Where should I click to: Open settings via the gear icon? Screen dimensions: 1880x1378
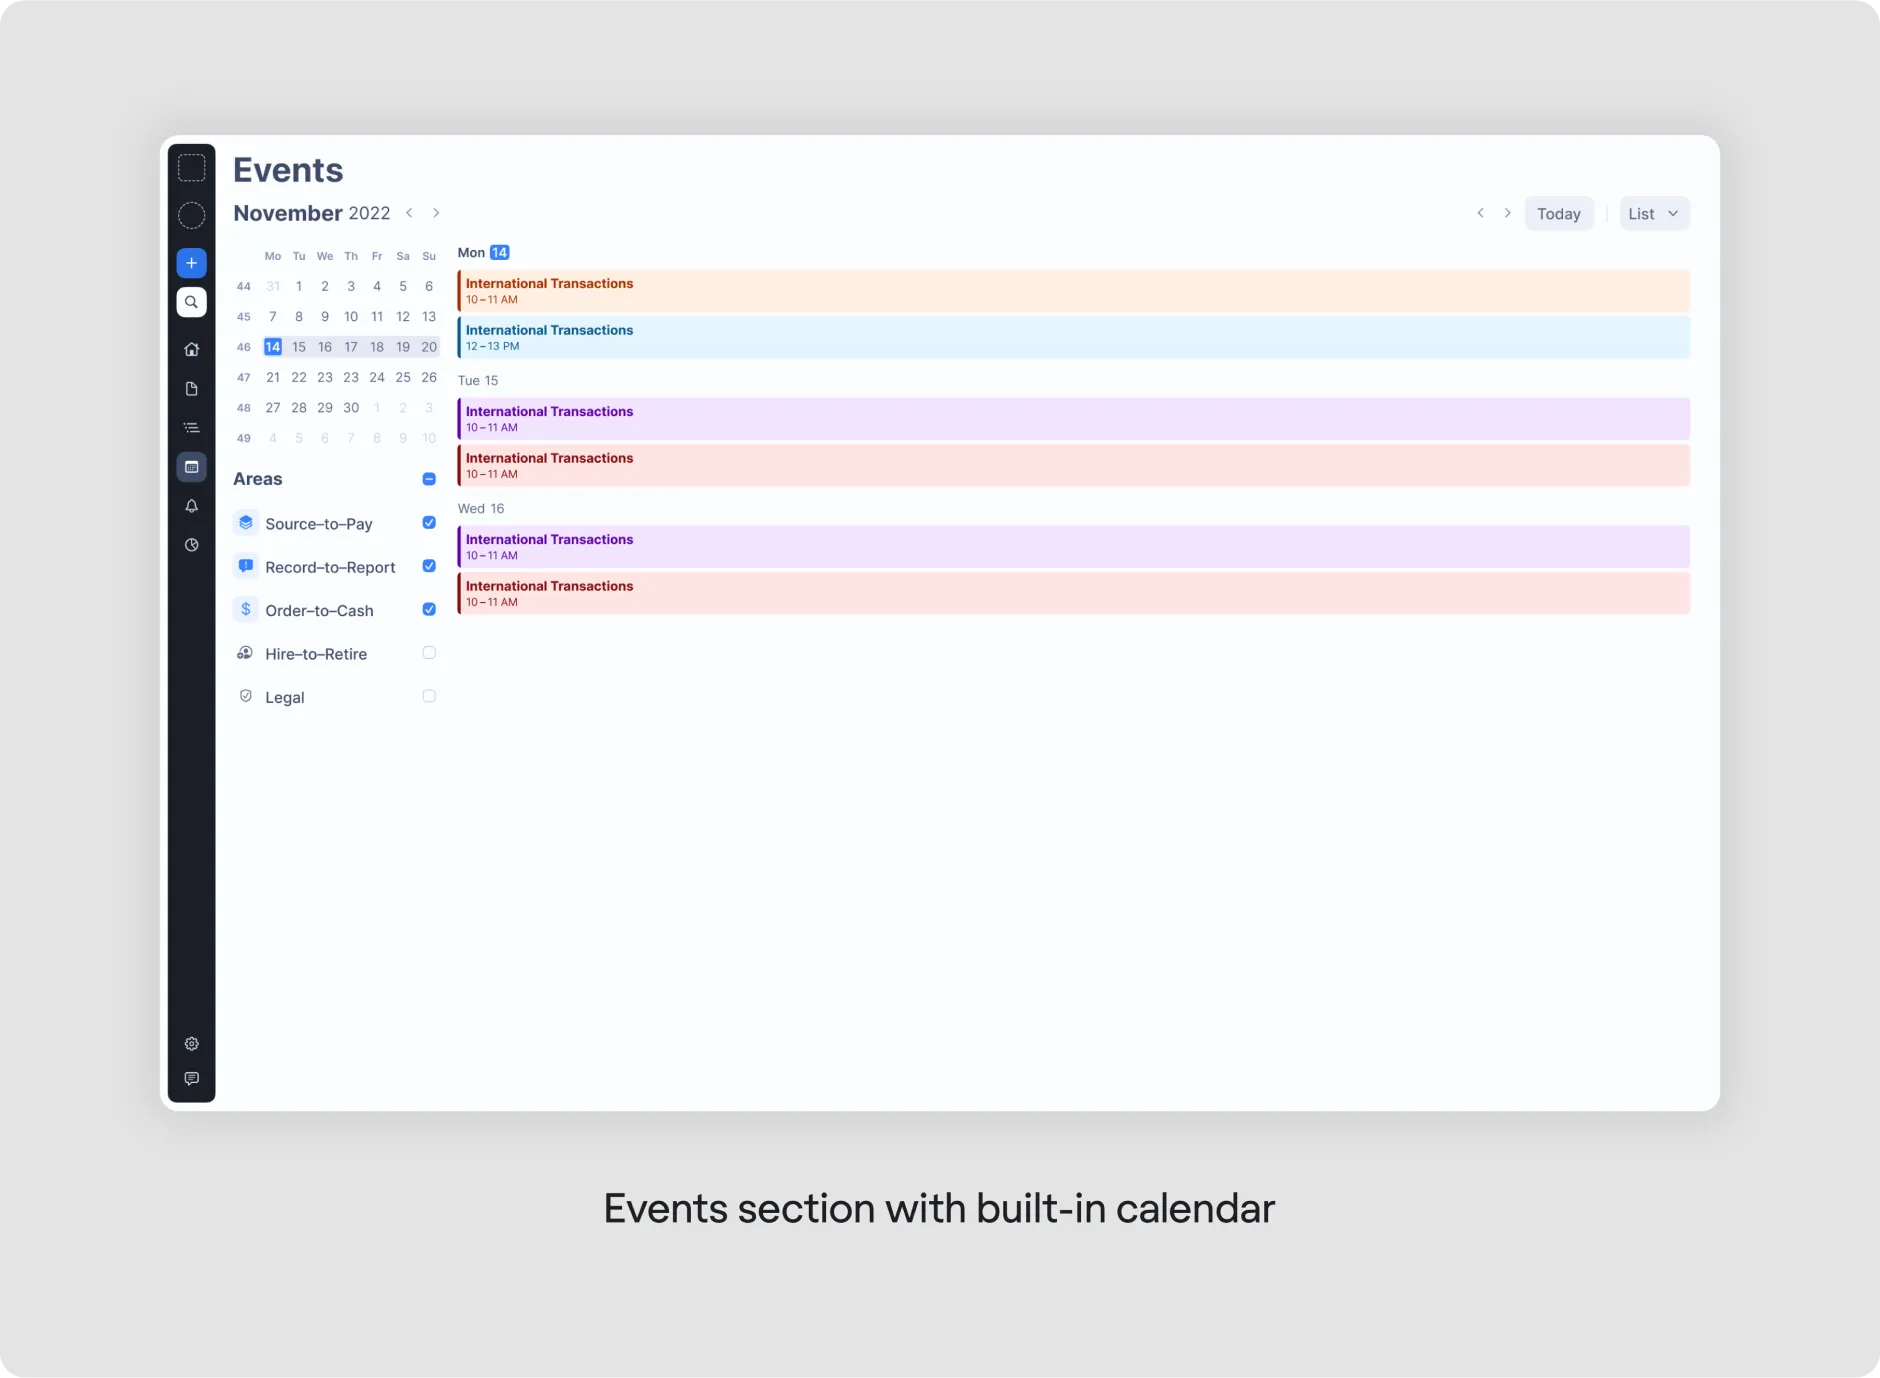click(192, 1044)
